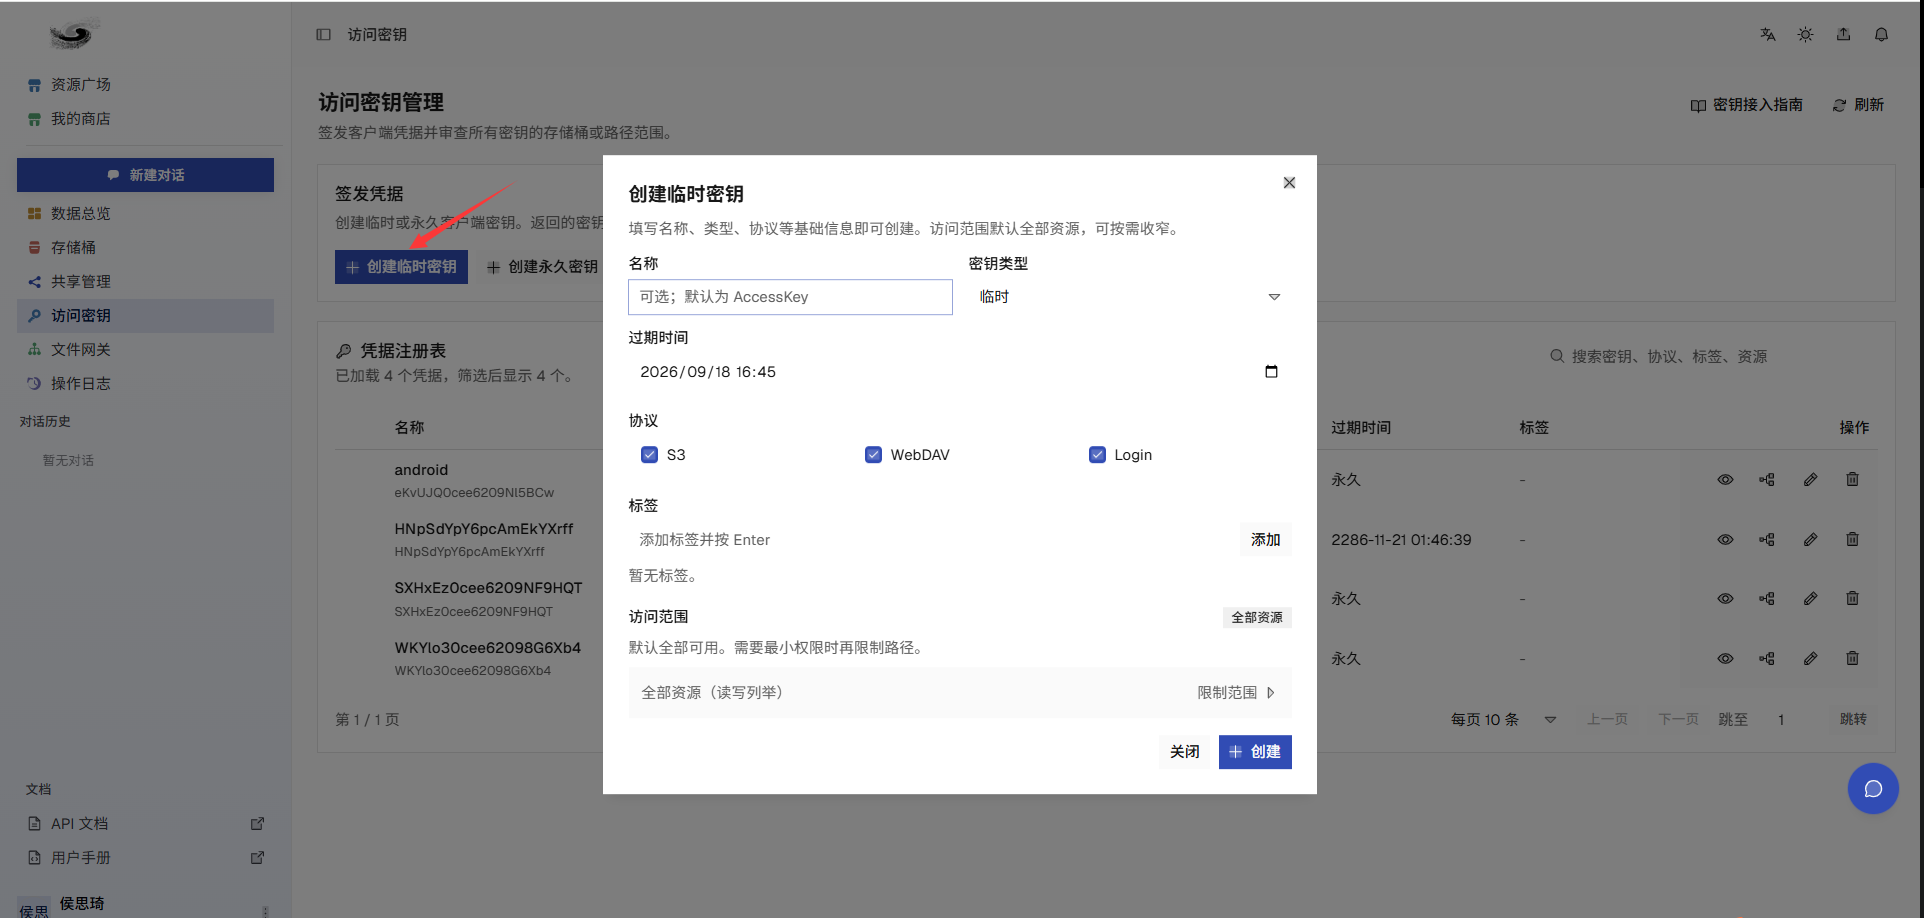The width and height of the screenshot is (1924, 918).
Task: Edit the HNpSdYpY6pcAmEkYXrff key
Action: point(1810,539)
